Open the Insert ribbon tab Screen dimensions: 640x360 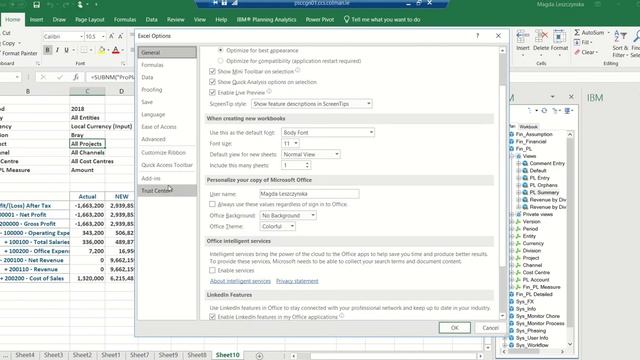click(x=36, y=19)
